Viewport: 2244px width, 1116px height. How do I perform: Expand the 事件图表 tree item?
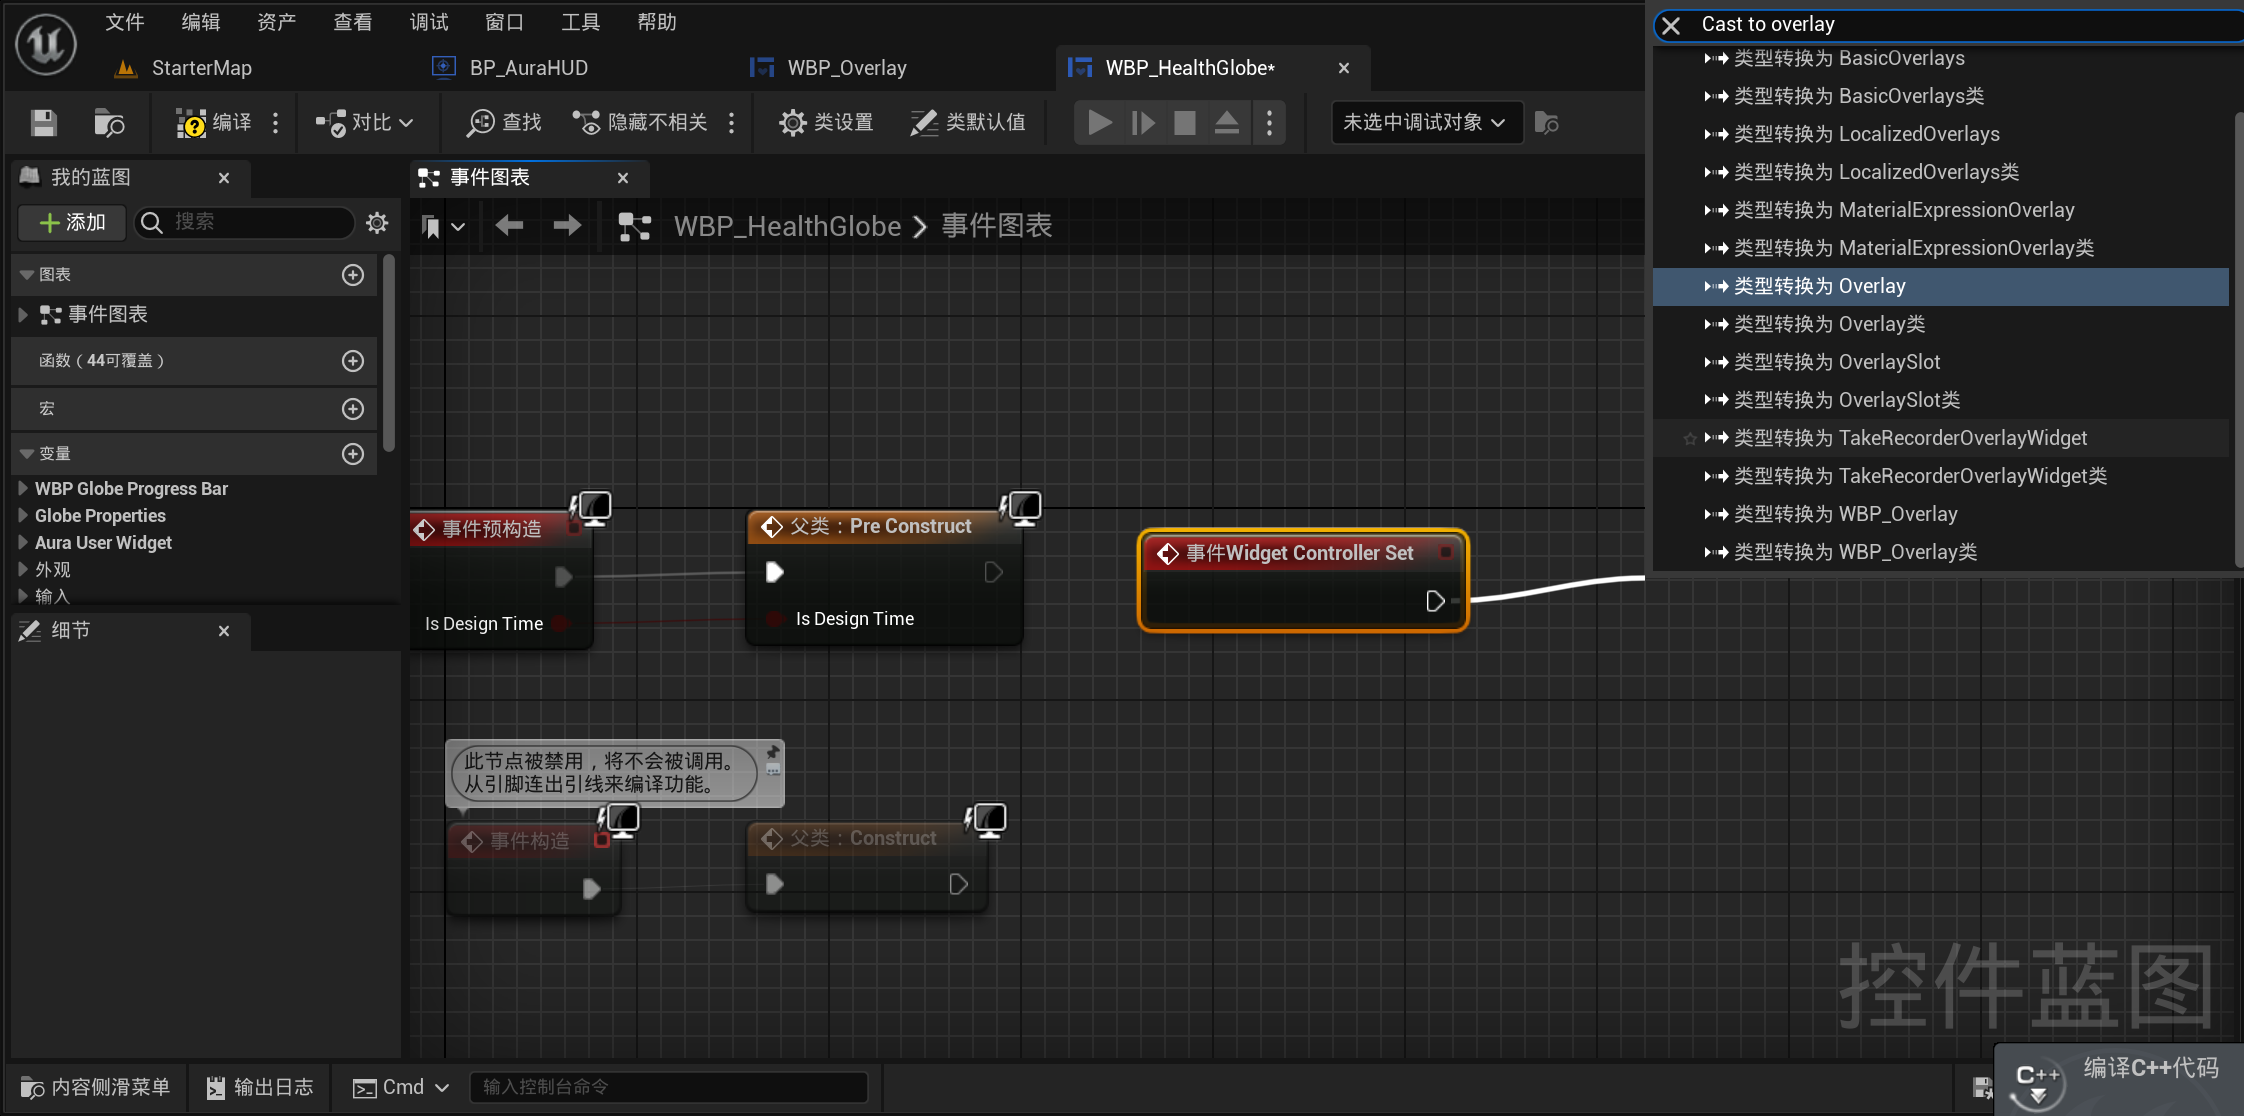click(x=23, y=315)
